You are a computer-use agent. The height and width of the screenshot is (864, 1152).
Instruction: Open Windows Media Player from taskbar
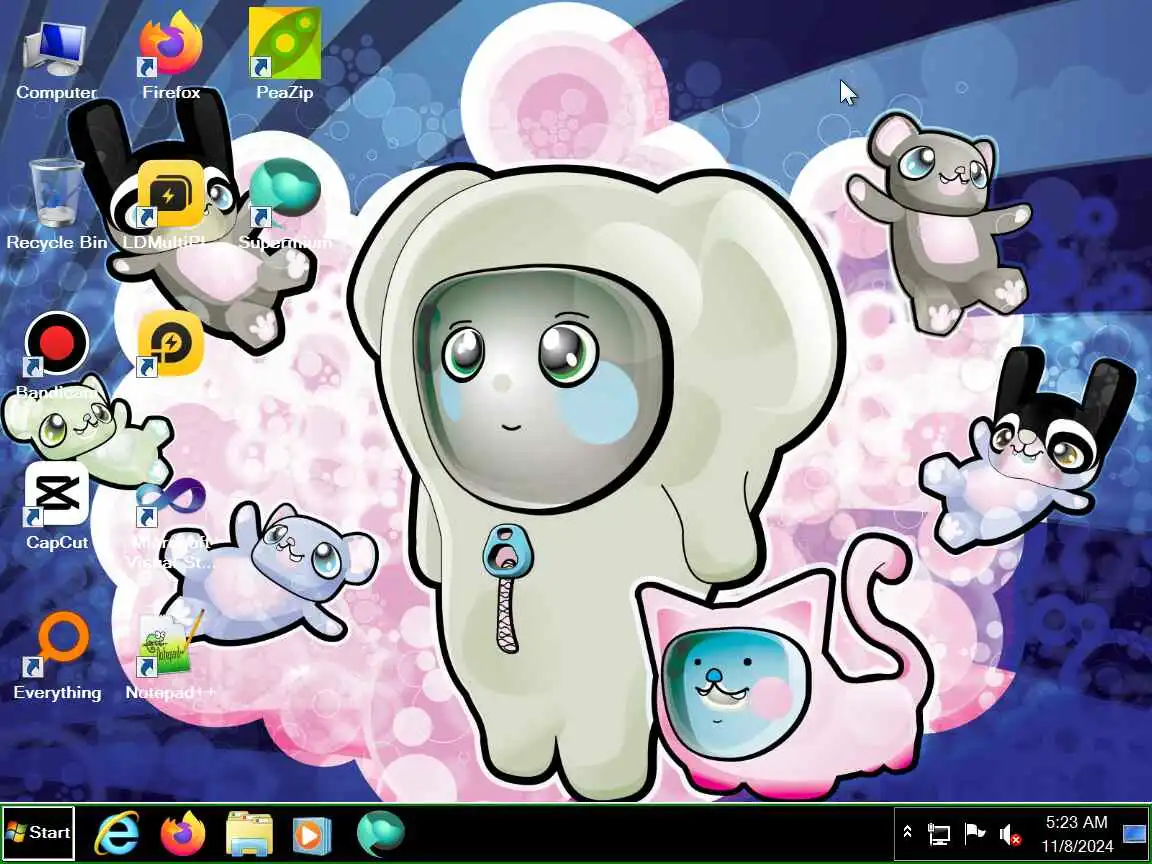(312, 835)
